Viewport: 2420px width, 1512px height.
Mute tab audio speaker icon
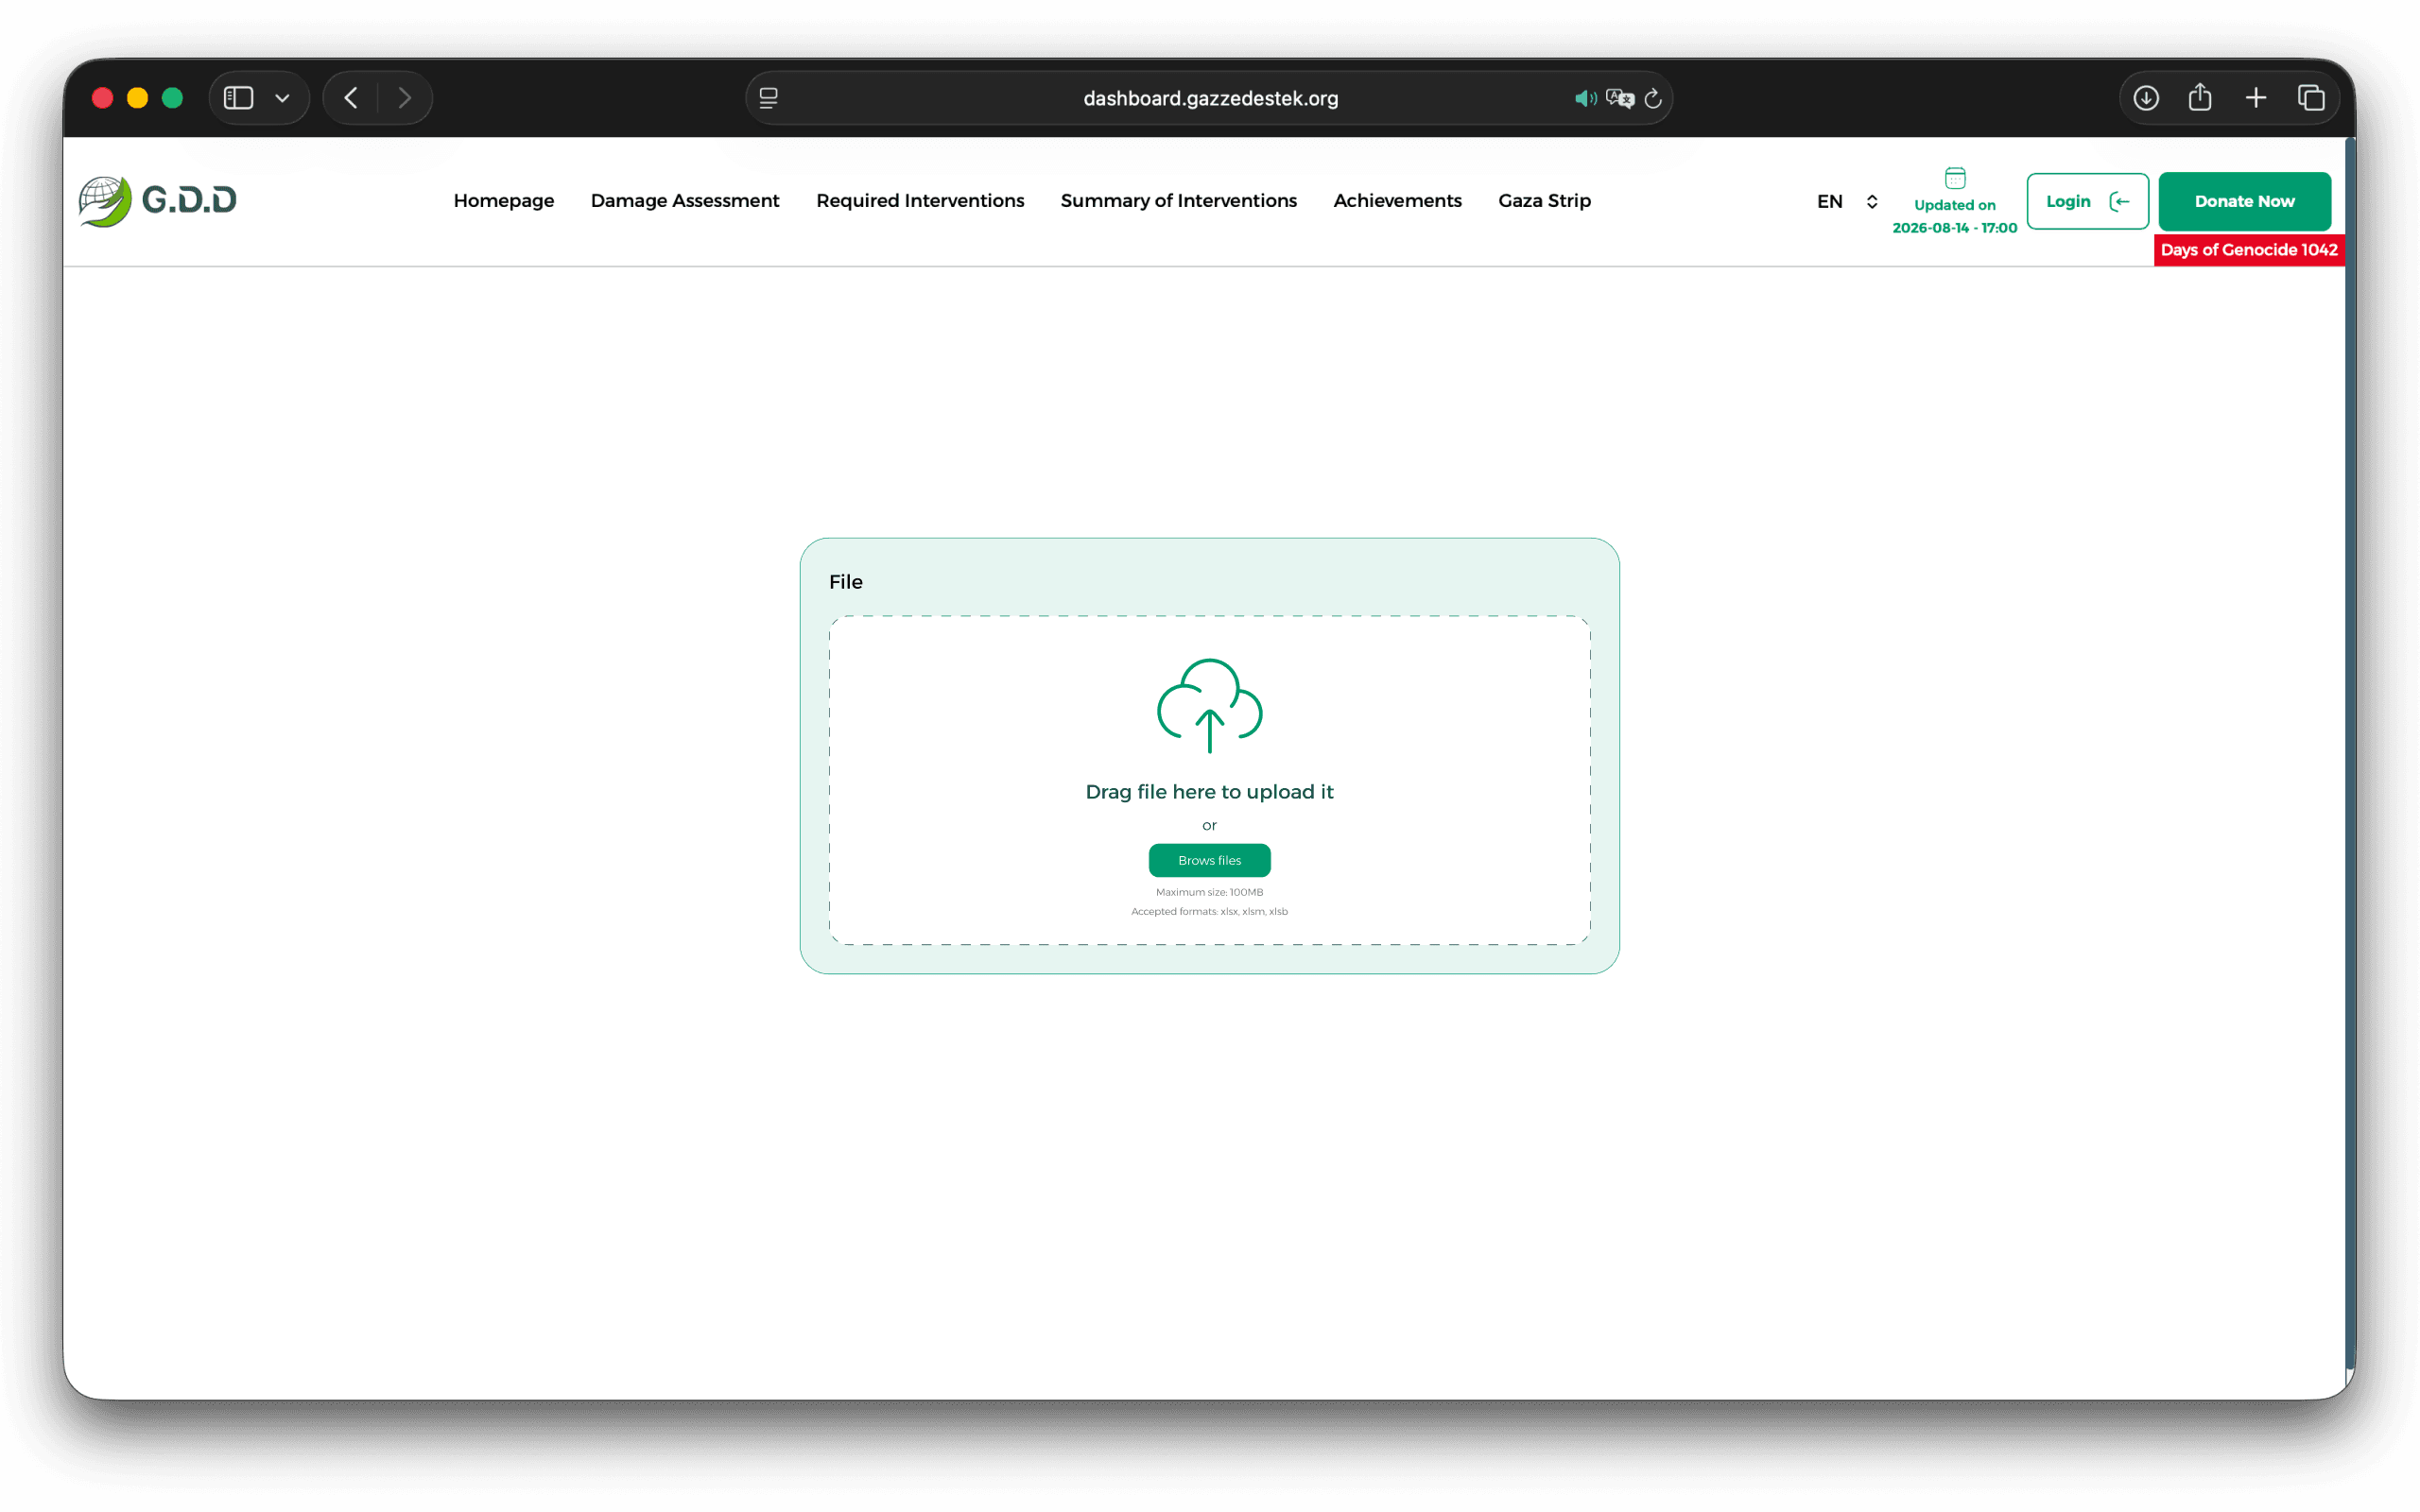tap(1584, 98)
